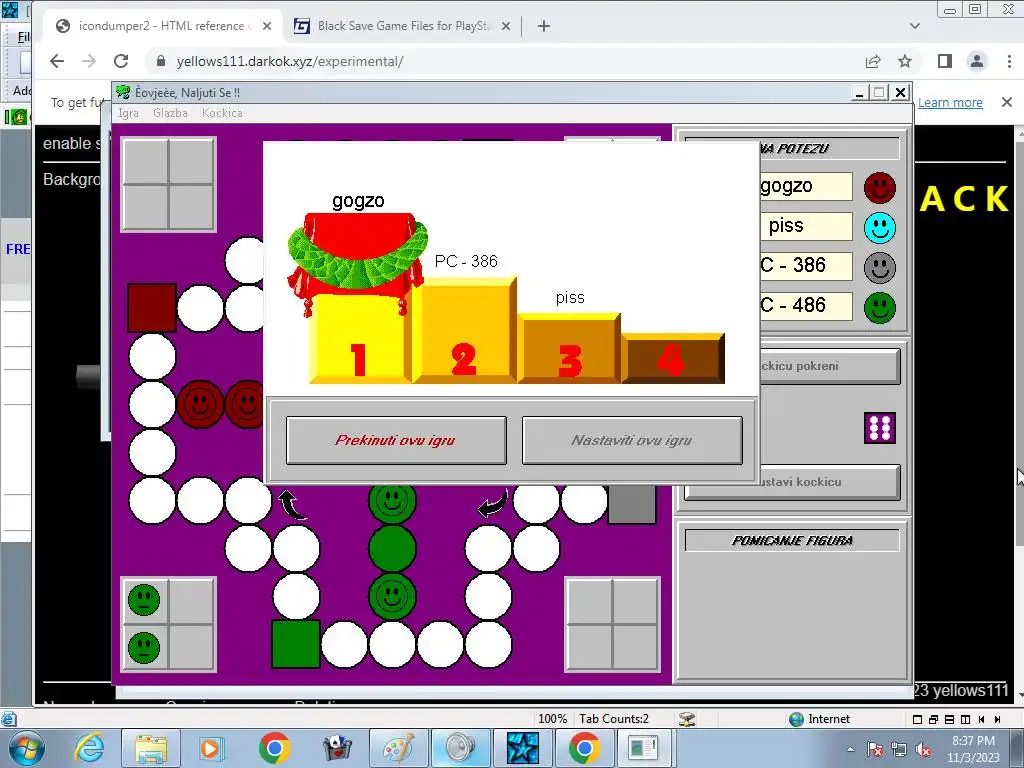The height and width of the screenshot is (768, 1024).
Task: Click the PONICANJE FIGURA panel header
Action: (x=792, y=541)
